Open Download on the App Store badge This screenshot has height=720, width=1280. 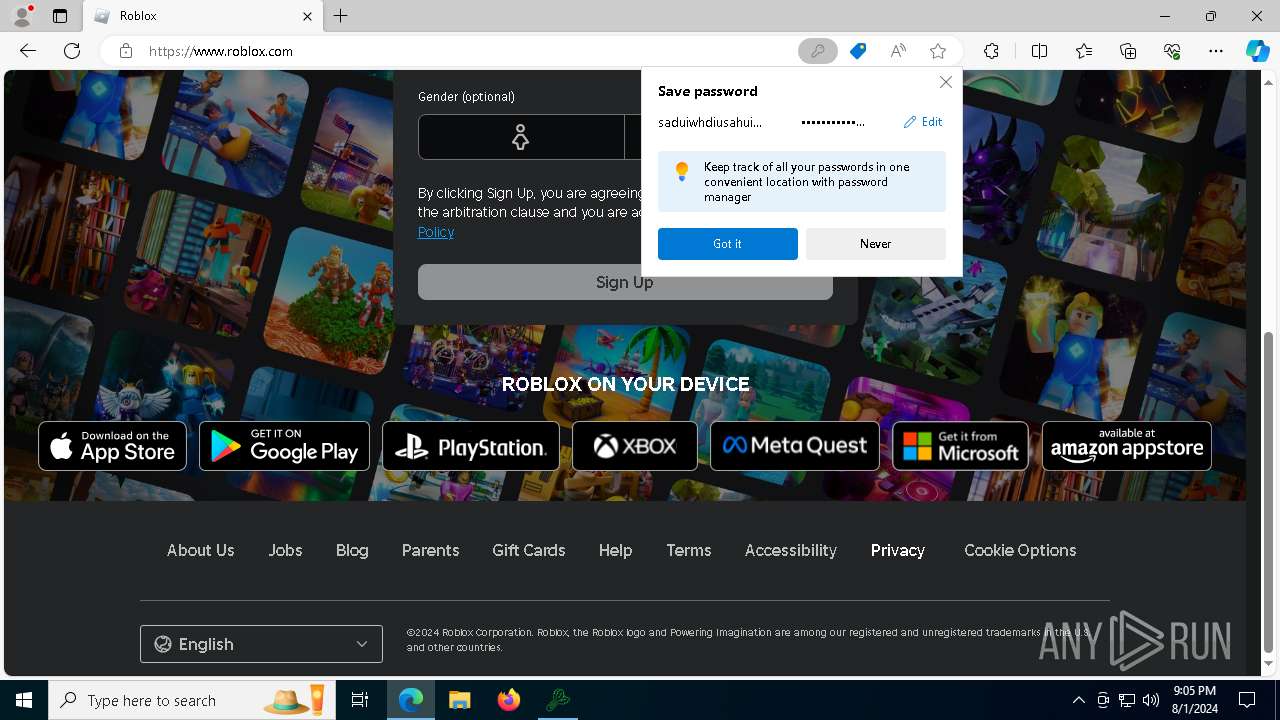[112, 446]
